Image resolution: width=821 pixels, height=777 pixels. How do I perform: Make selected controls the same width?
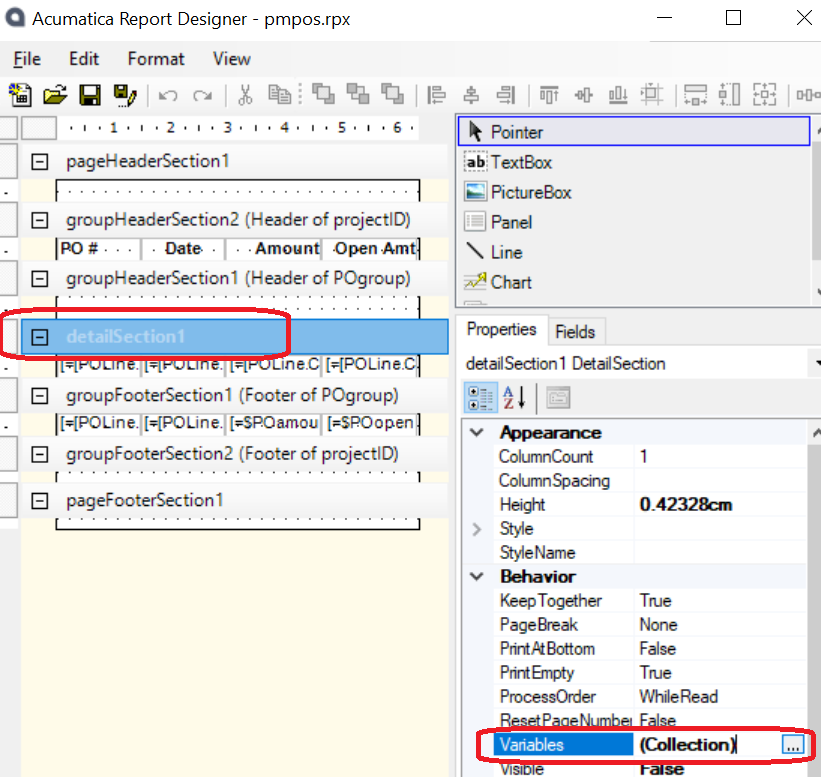(695, 95)
